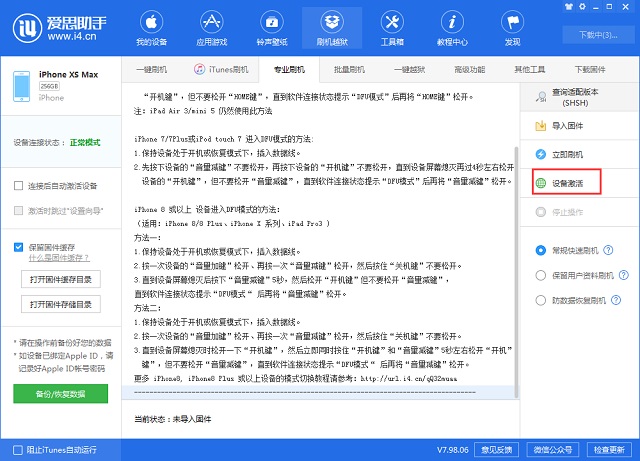Click green 备份/恢复数据 button

click(60, 394)
